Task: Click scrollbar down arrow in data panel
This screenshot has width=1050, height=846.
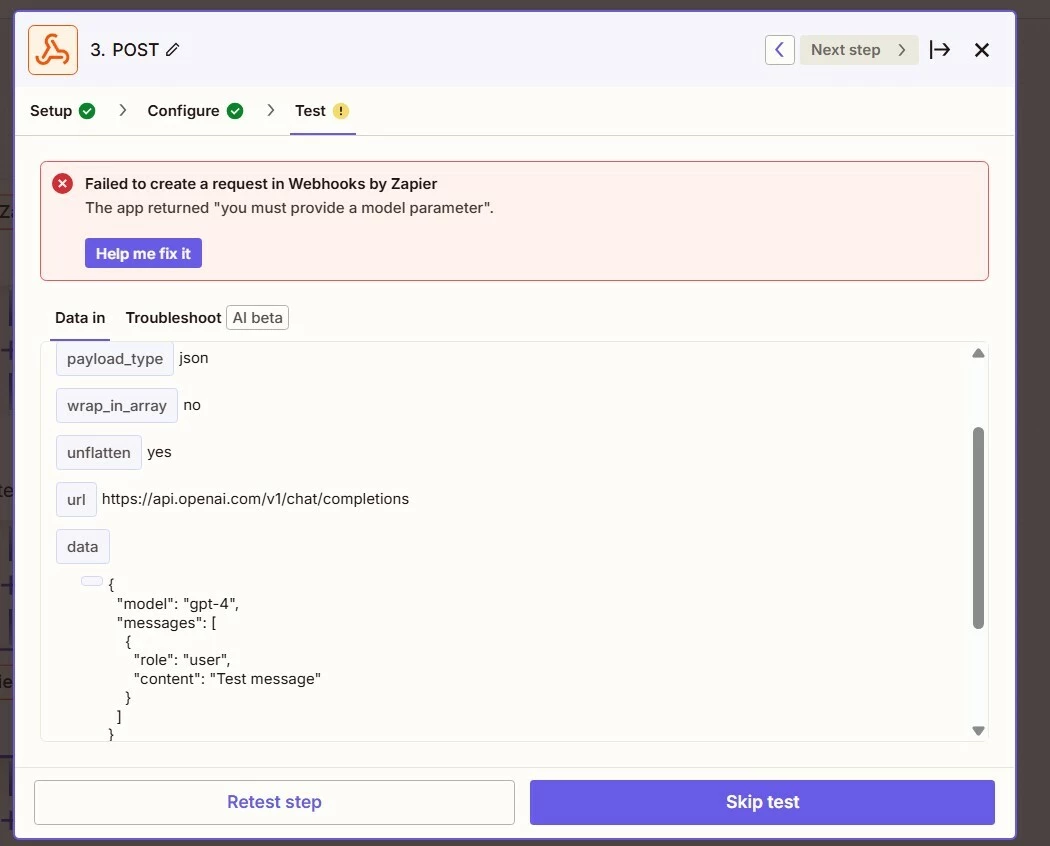Action: 978,731
